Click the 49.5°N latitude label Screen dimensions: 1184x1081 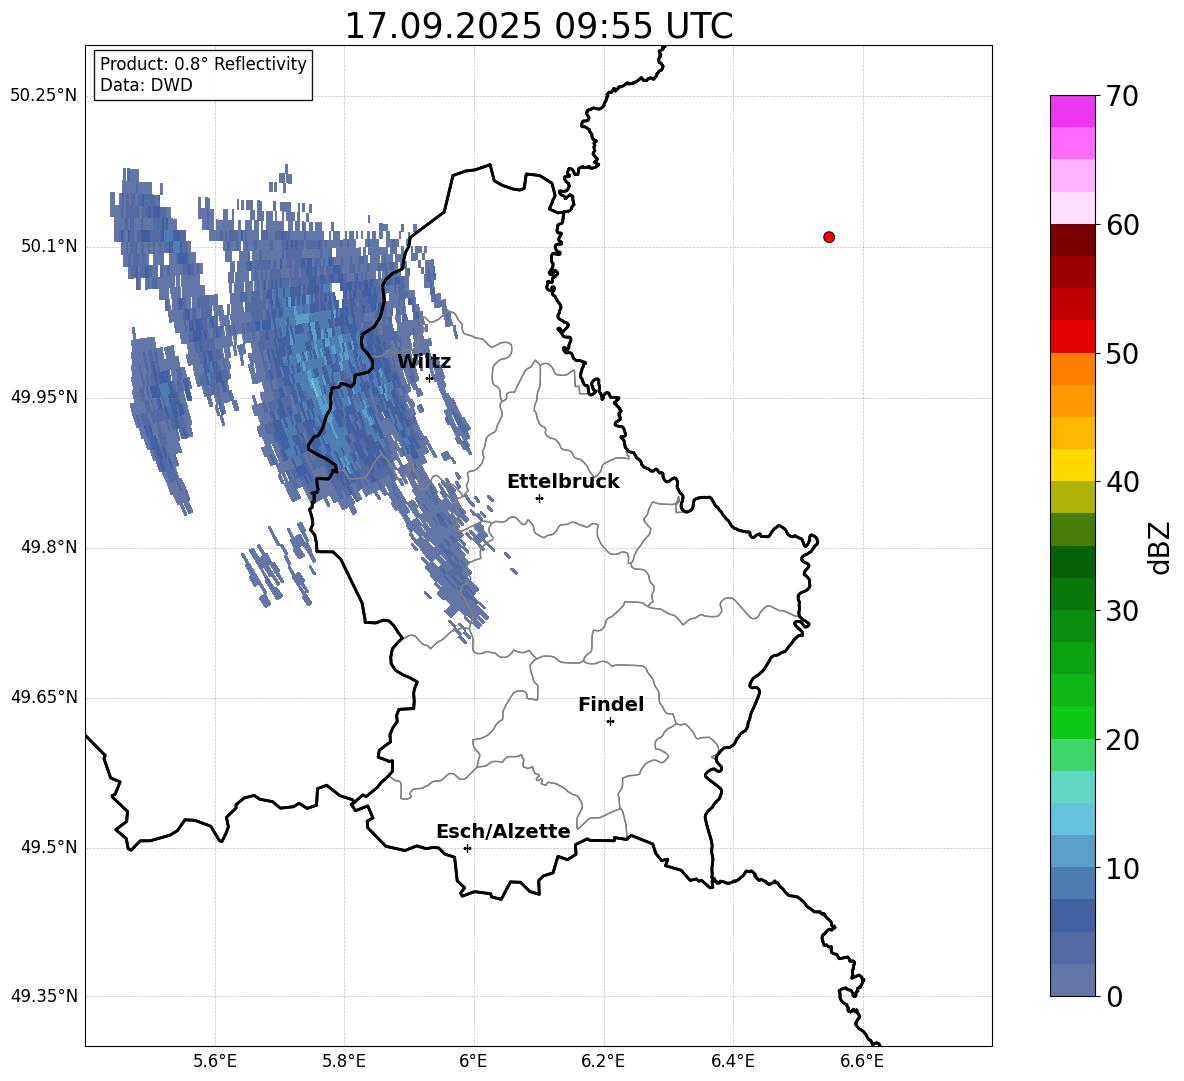49,847
